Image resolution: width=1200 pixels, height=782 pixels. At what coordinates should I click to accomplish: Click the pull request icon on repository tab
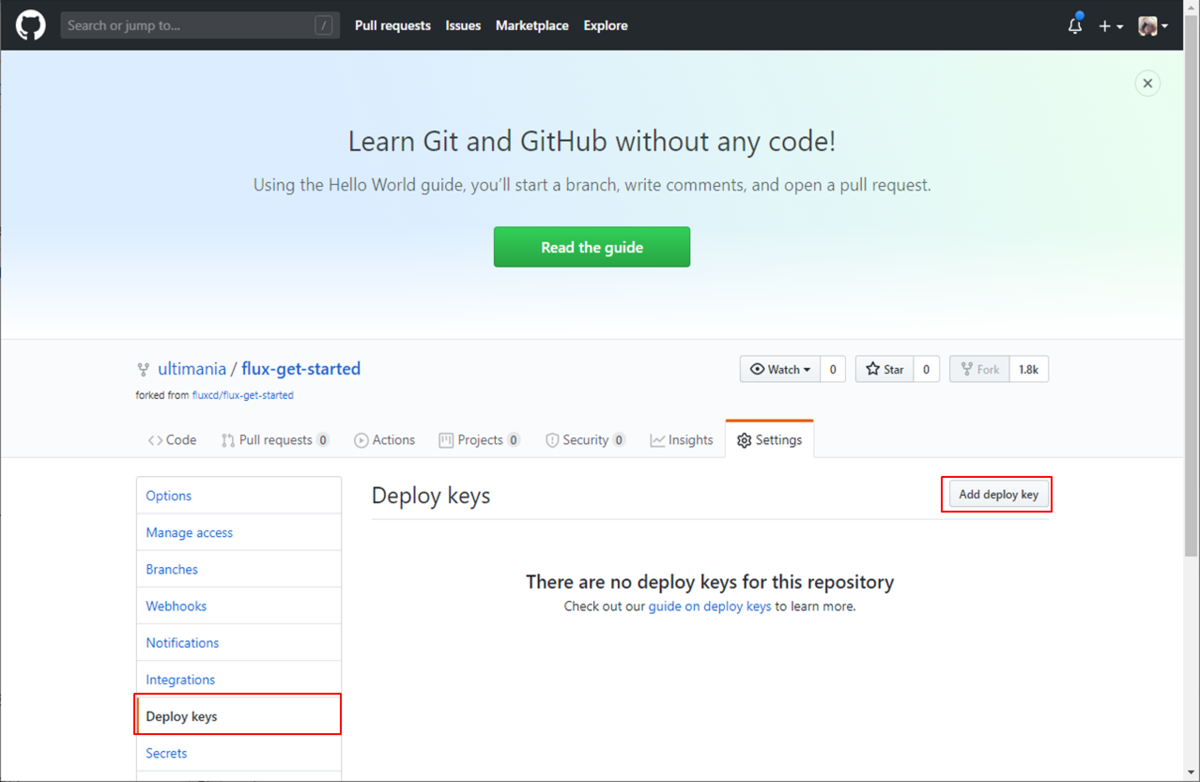[228, 440]
